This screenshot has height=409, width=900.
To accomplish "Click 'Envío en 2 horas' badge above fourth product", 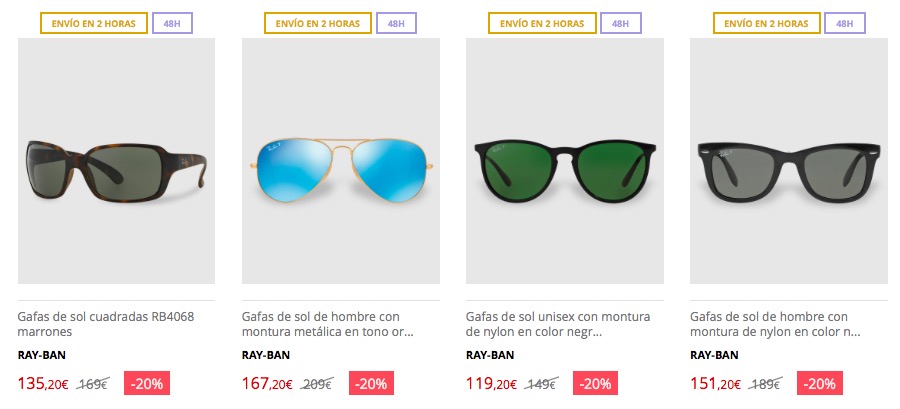I will (x=766, y=24).
